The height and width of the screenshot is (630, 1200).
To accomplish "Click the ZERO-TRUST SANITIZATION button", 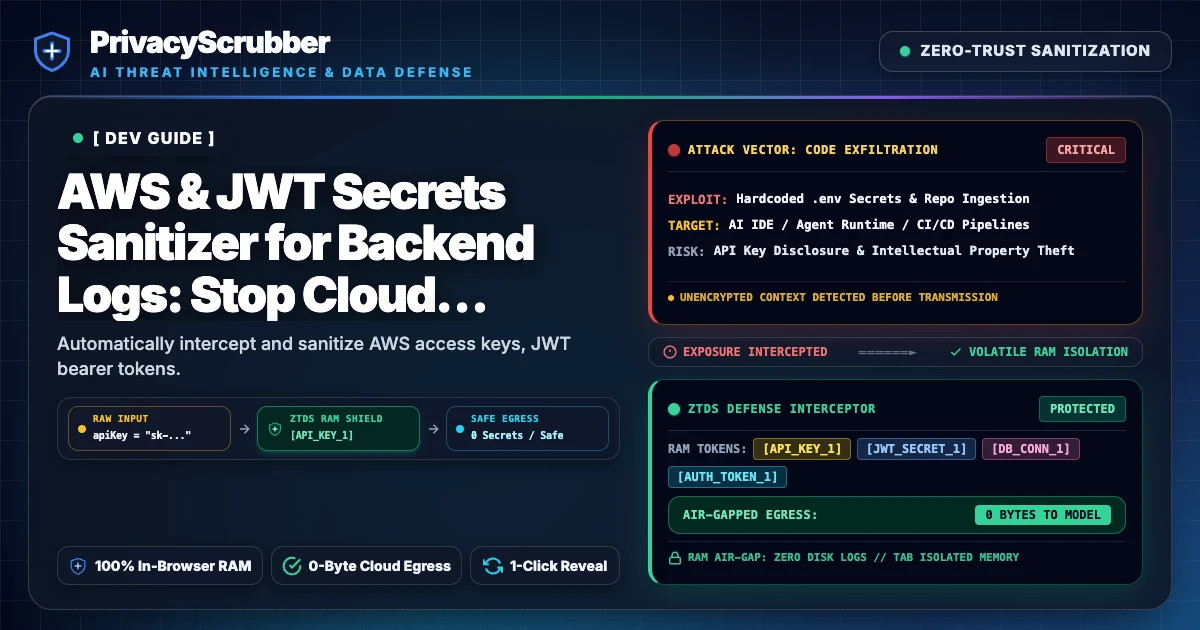I will pyautogui.click(x=1025, y=51).
